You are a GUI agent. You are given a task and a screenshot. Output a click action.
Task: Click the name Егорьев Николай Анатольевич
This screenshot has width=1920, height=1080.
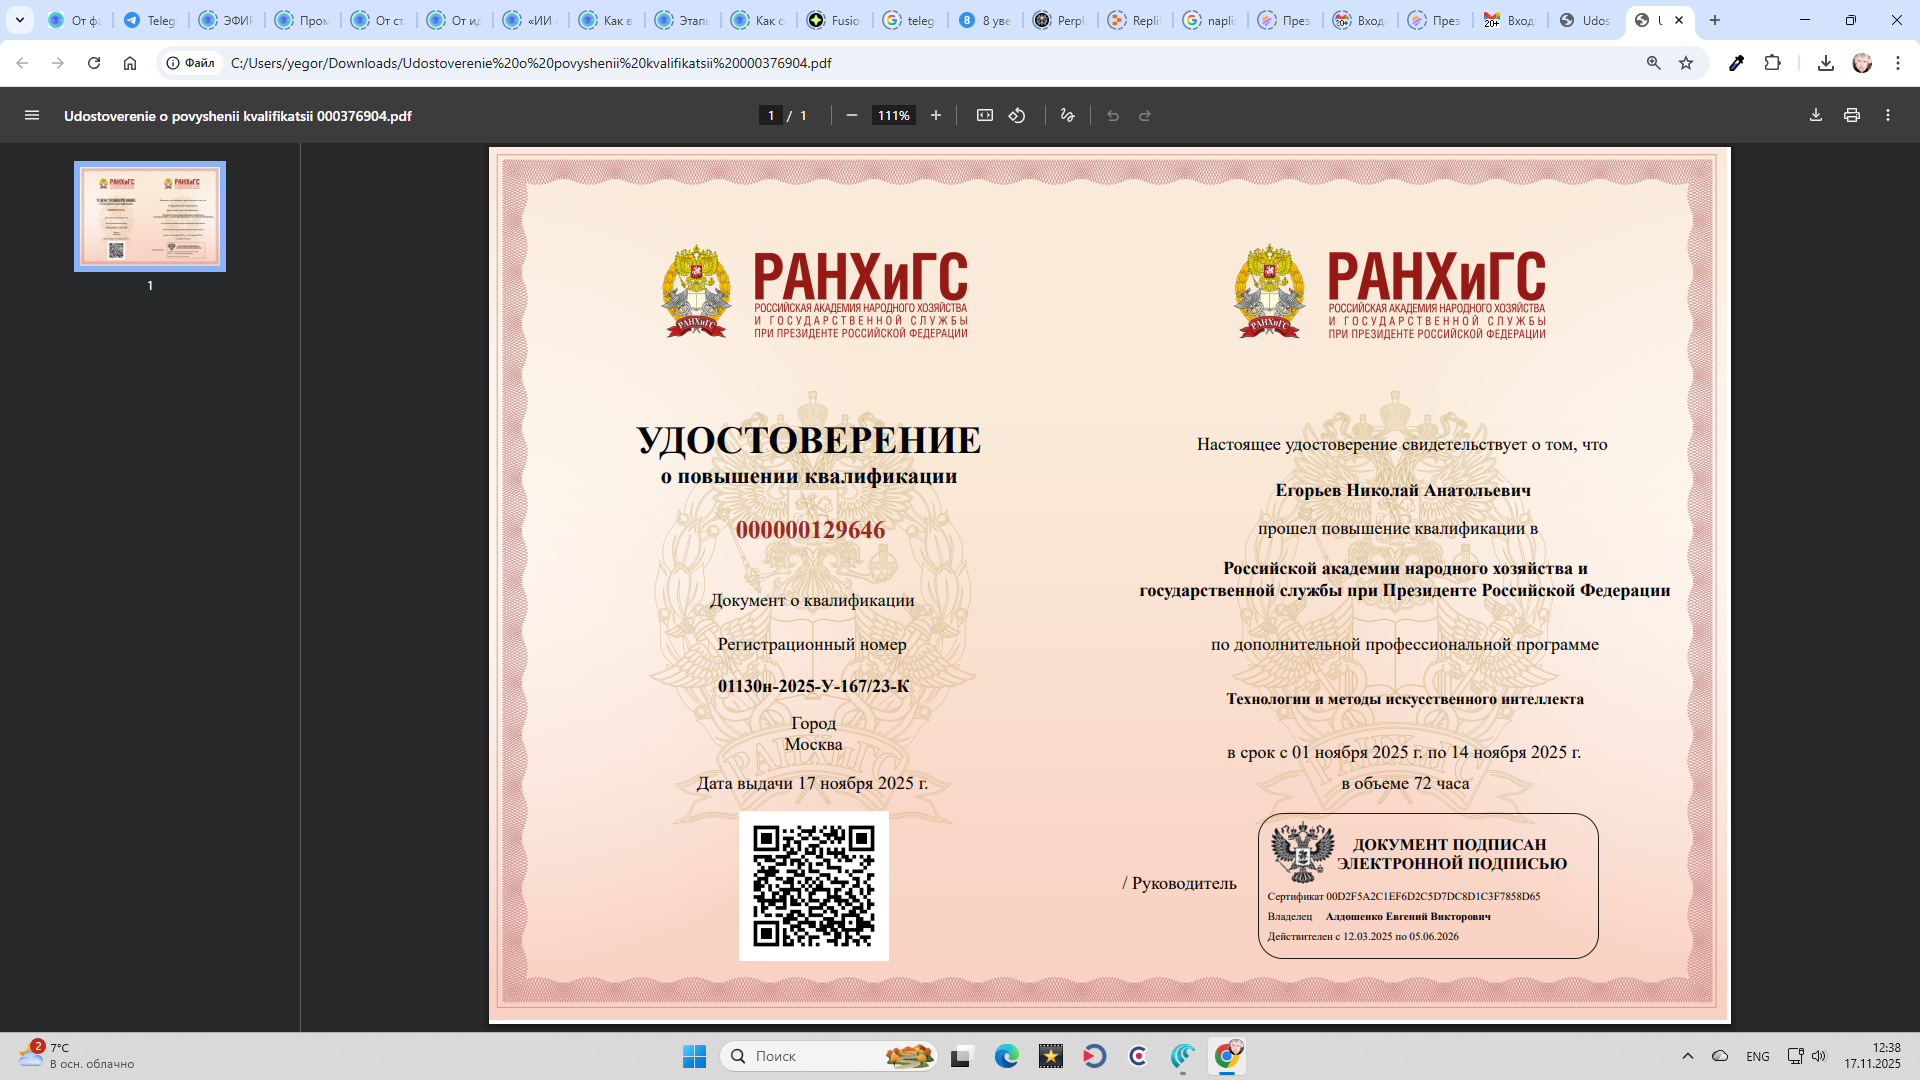click(1403, 490)
